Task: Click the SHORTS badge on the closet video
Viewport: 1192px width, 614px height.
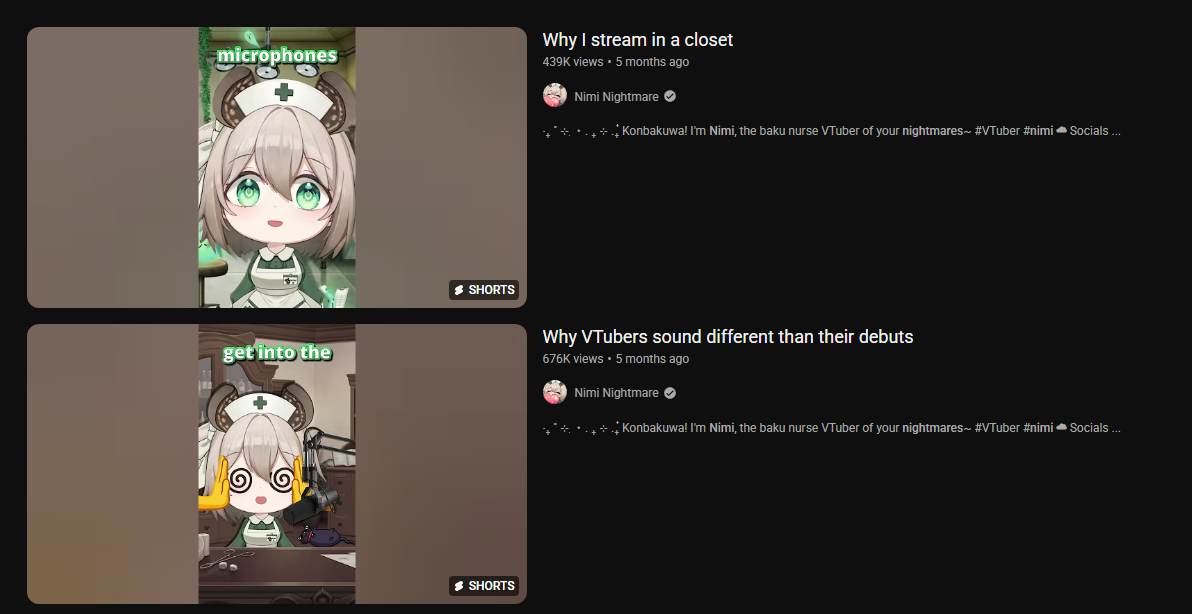Action: coord(484,290)
